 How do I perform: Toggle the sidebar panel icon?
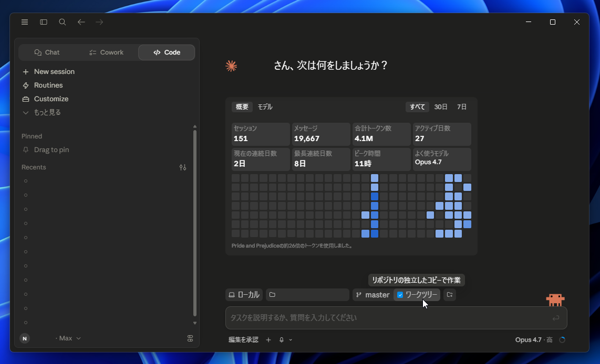(x=44, y=22)
